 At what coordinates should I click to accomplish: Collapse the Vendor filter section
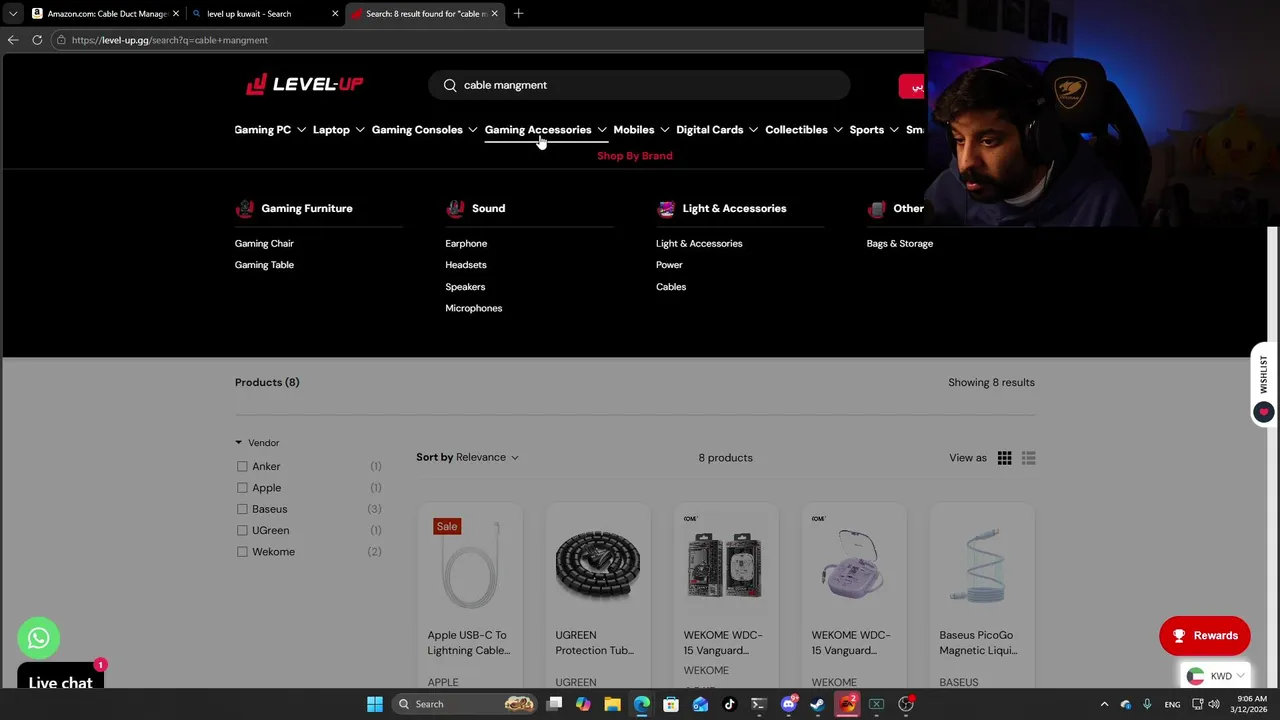click(257, 443)
